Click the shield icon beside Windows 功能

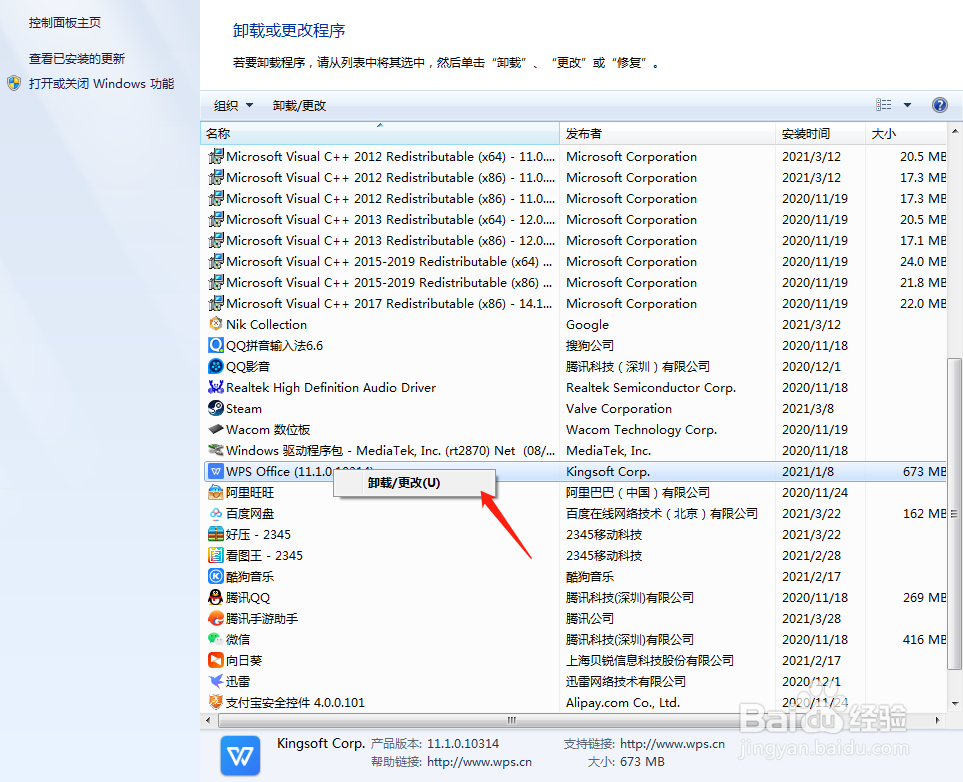[14, 84]
